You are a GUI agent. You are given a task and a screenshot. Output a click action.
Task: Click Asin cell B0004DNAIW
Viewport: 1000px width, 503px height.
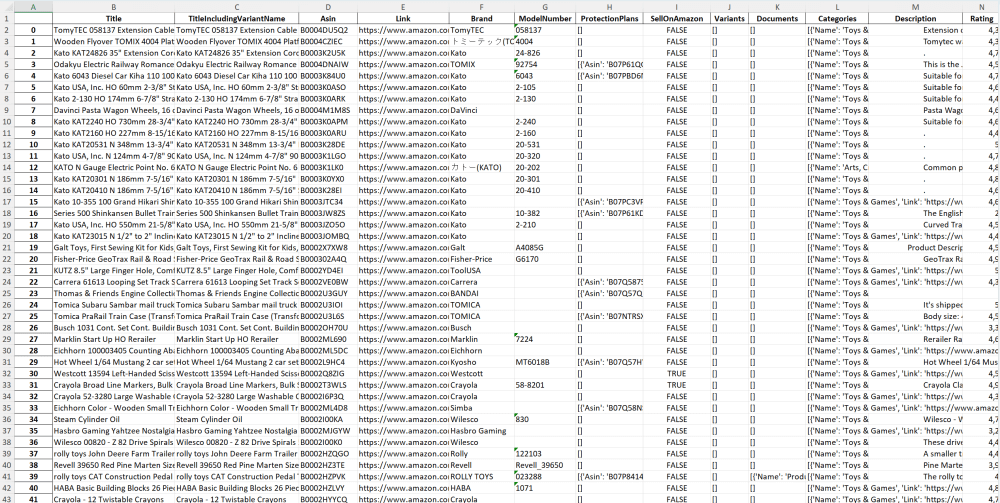328,64
